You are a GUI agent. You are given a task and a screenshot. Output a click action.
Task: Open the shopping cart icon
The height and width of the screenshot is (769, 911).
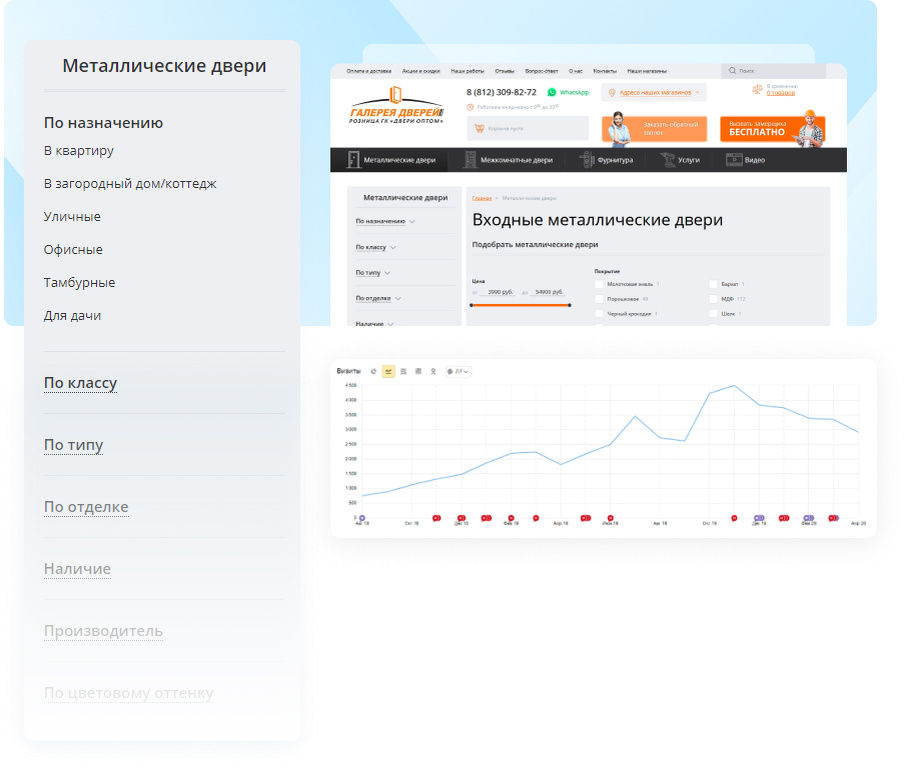point(479,128)
